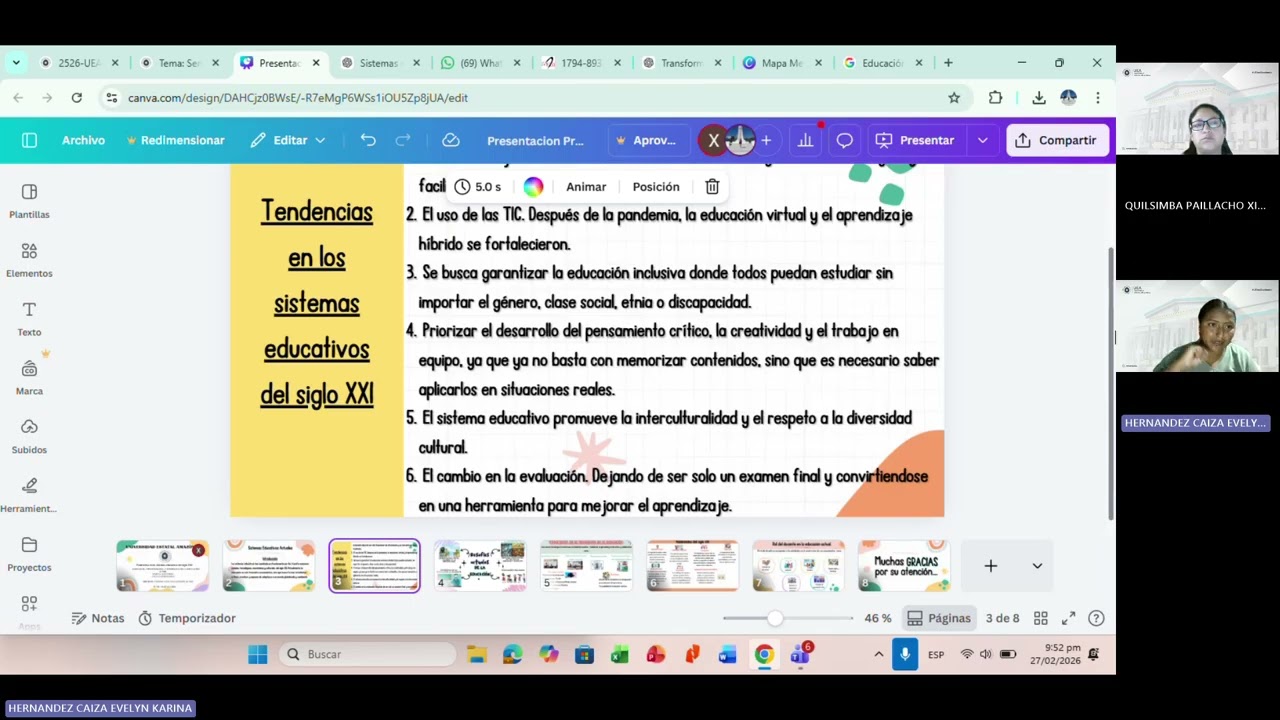Image resolution: width=1280 pixels, height=720 pixels.
Task: Expand the tab search dropdown arrow
Action: 16,63
